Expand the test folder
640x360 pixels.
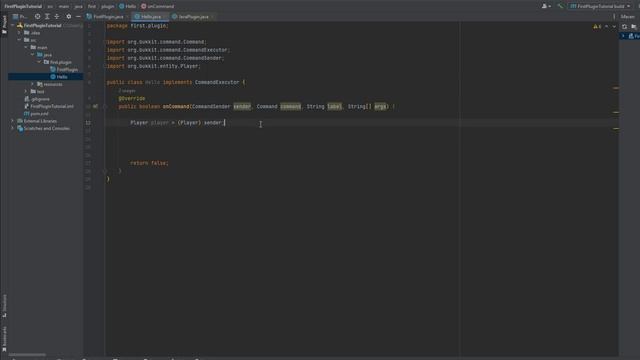26,91
